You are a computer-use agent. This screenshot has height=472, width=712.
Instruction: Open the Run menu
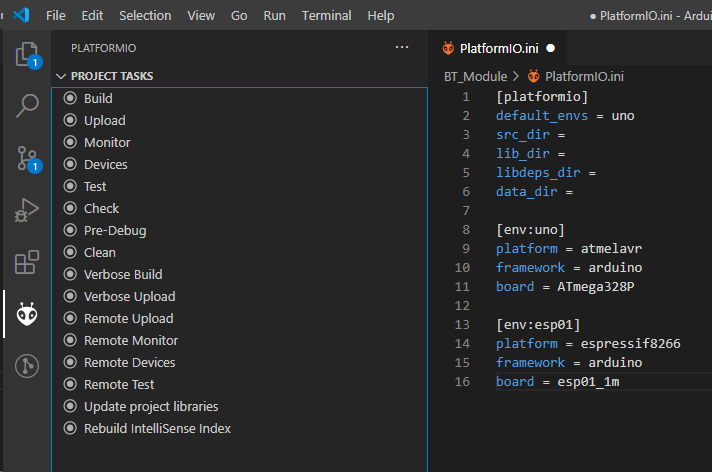tap(275, 15)
